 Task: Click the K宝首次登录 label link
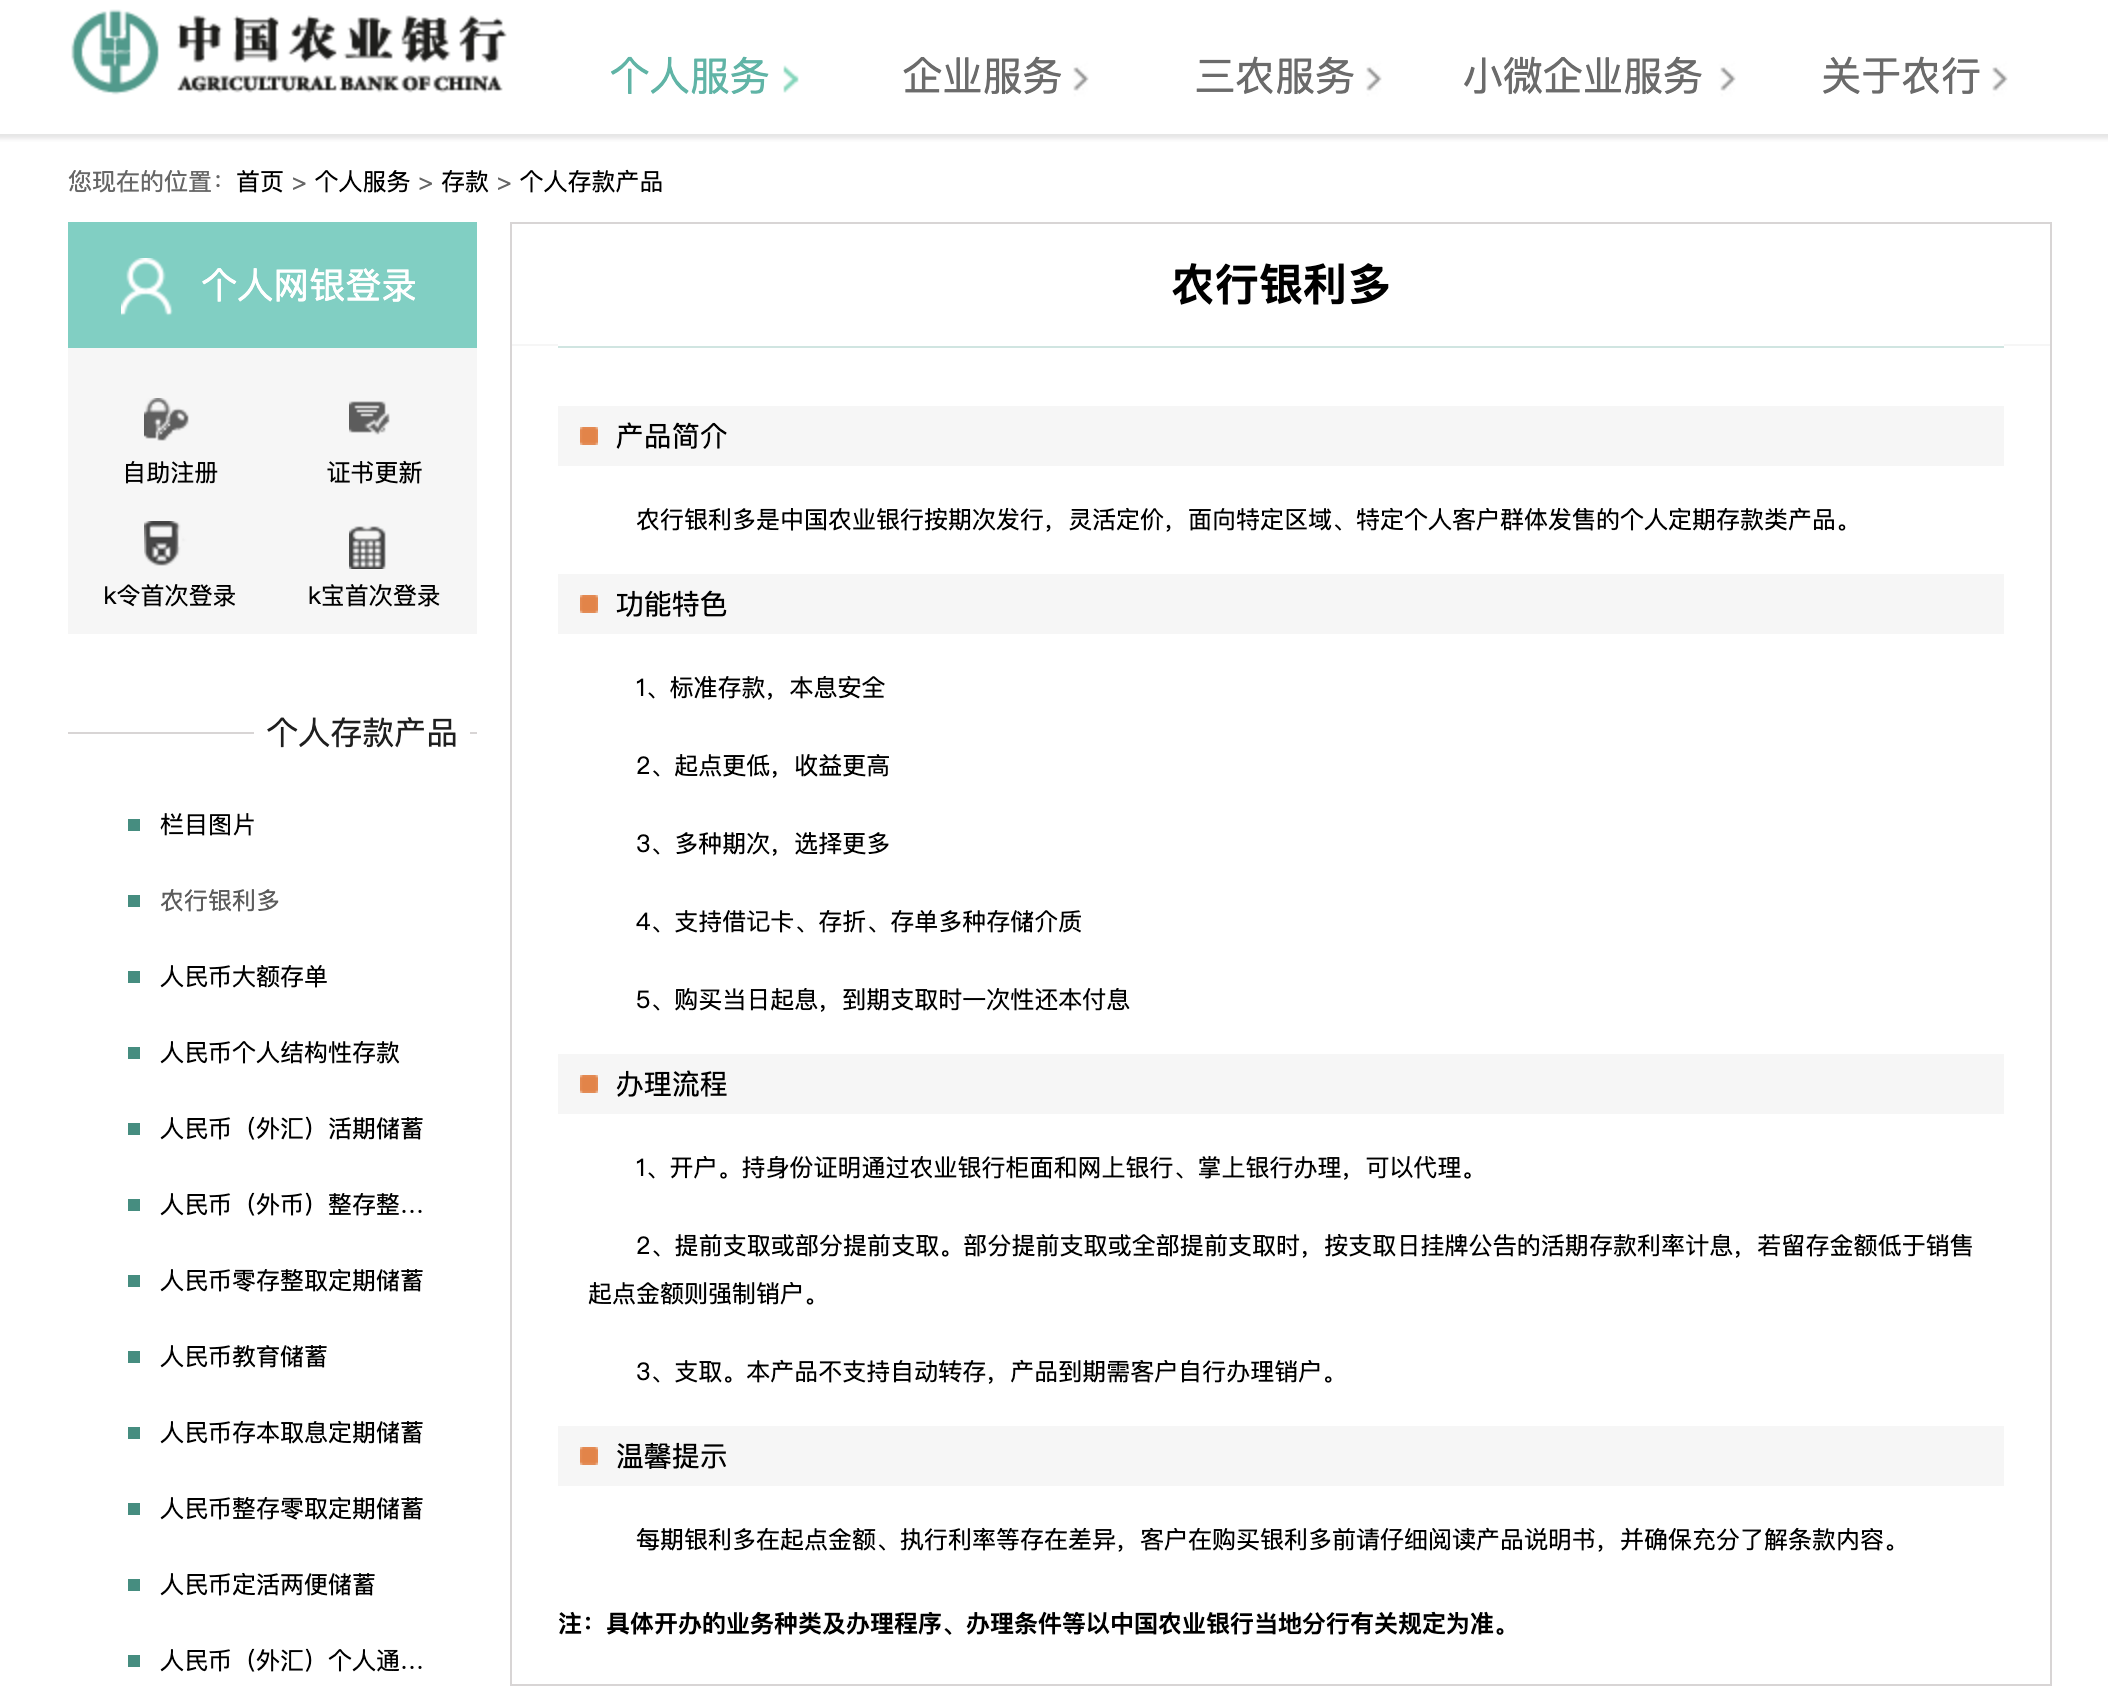[x=373, y=596]
